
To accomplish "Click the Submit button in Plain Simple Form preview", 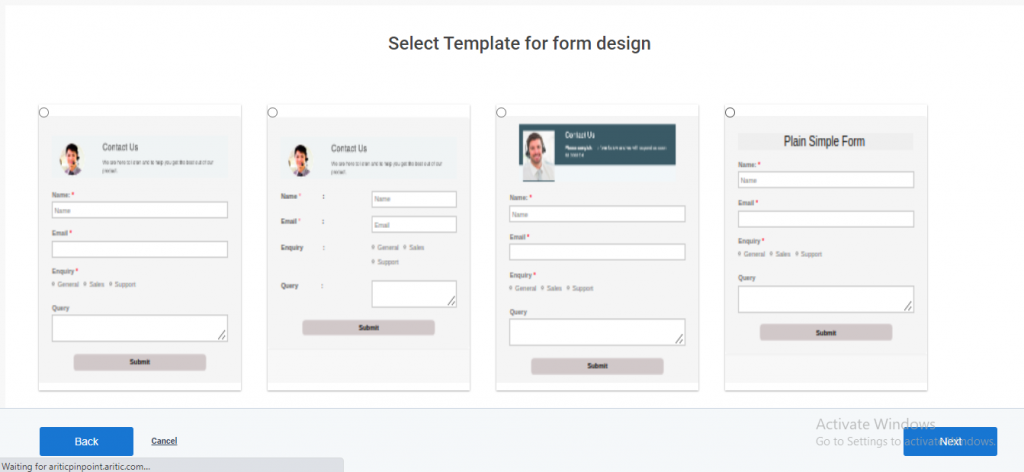I will 825,332.
